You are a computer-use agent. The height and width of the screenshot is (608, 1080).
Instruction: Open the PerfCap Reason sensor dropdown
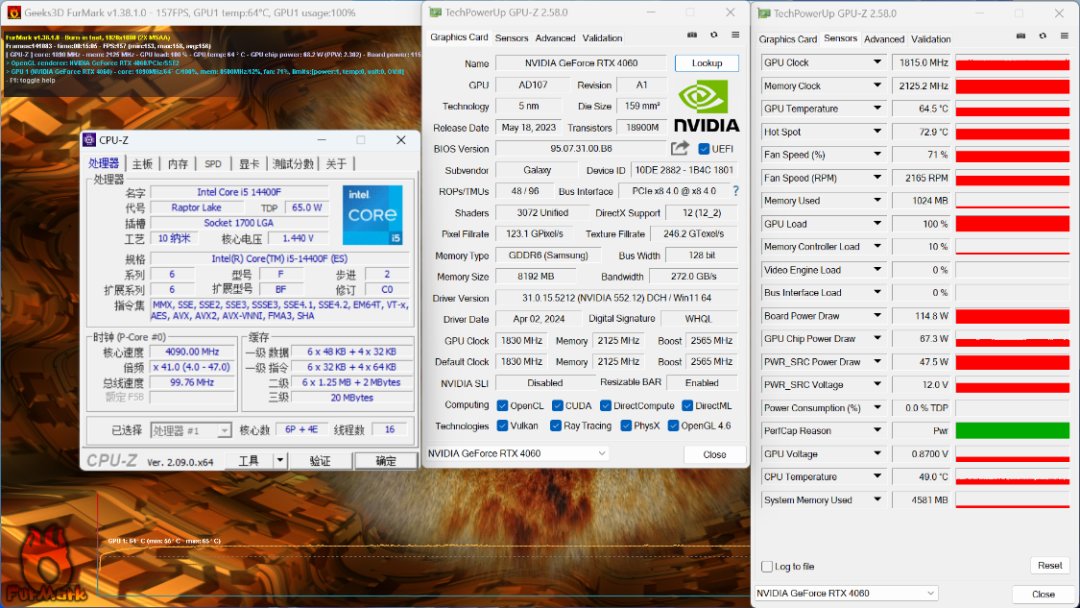[x=877, y=430]
